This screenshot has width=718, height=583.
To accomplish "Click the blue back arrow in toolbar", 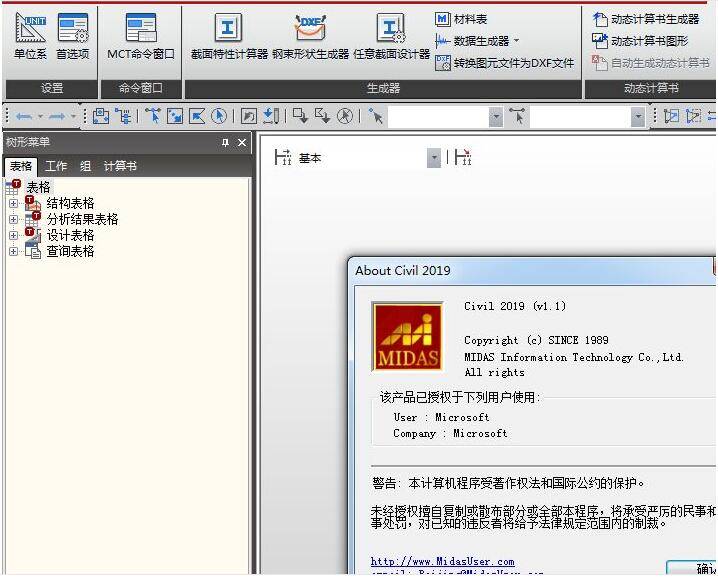I will point(24,117).
